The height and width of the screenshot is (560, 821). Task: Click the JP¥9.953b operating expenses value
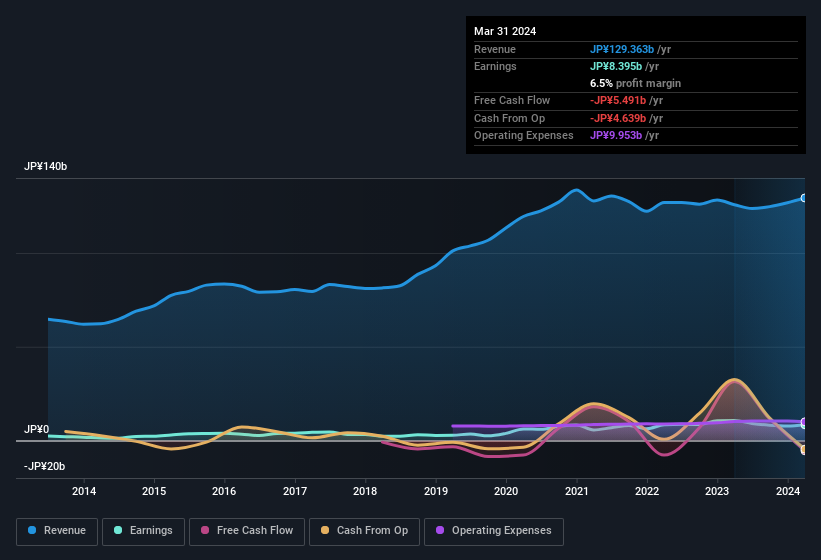click(x=616, y=136)
